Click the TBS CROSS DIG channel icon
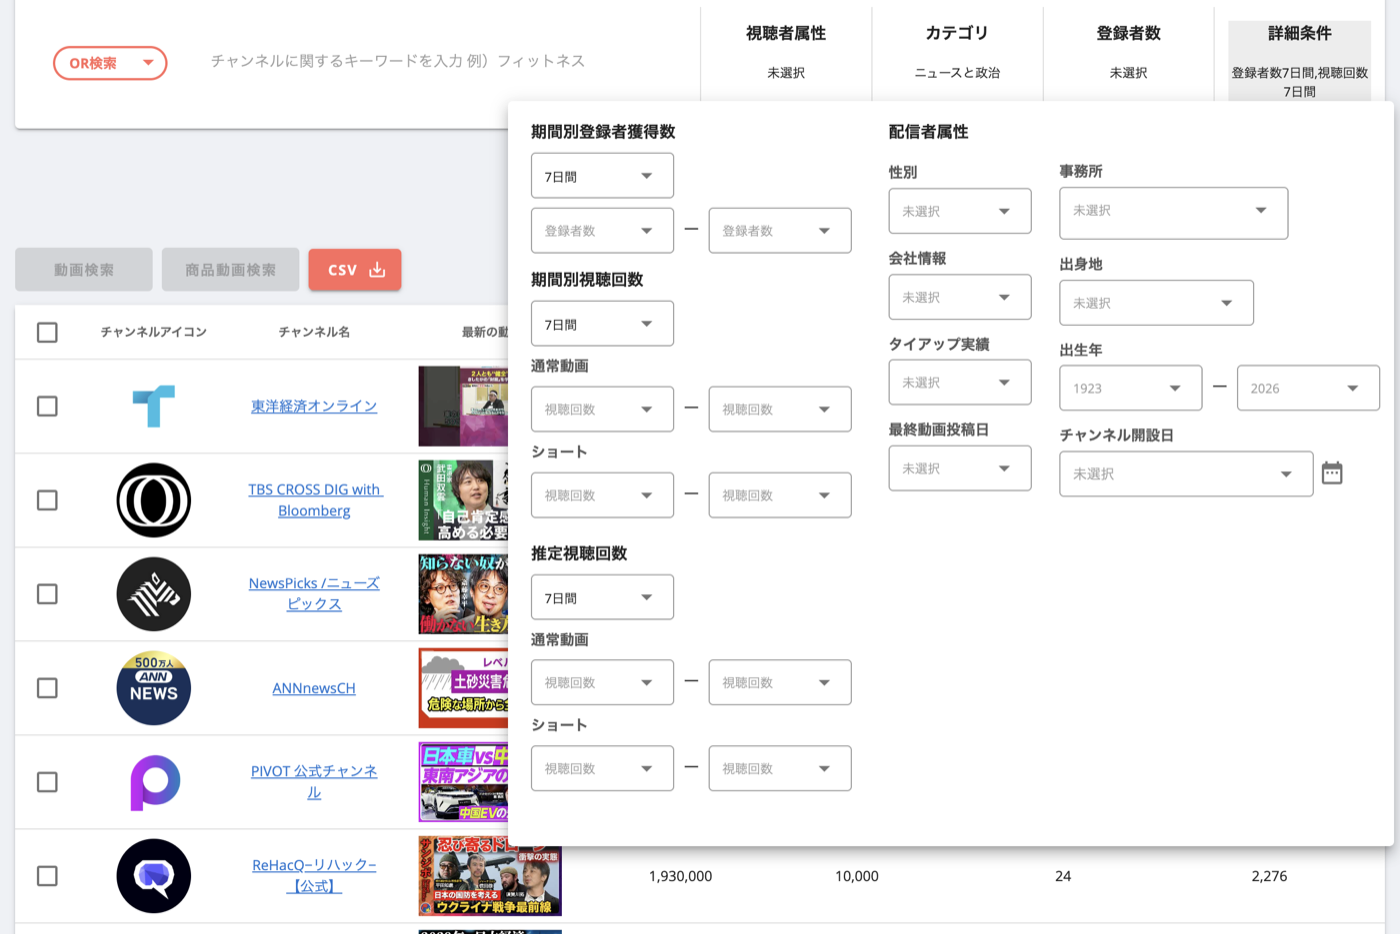The width and height of the screenshot is (1400, 934). pyautogui.click(x=154, y=500)
